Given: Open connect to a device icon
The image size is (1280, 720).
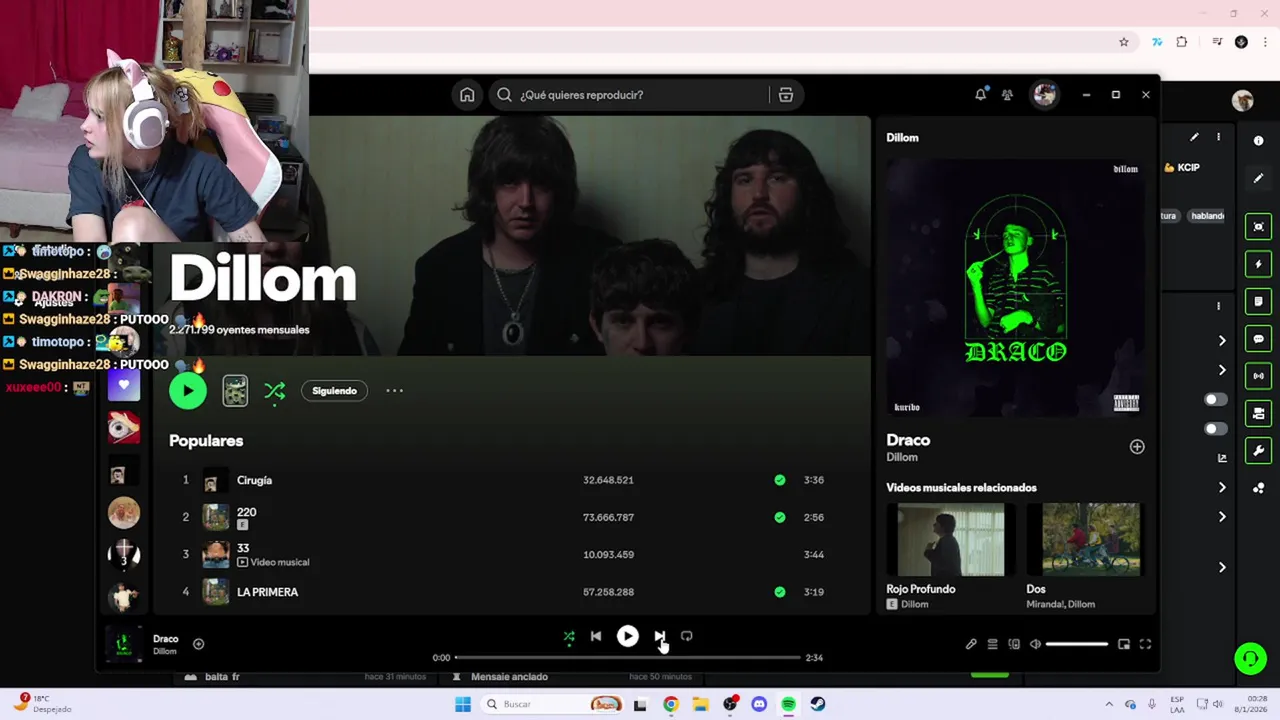Looking at the screenshot, I should click(1014, 644).
